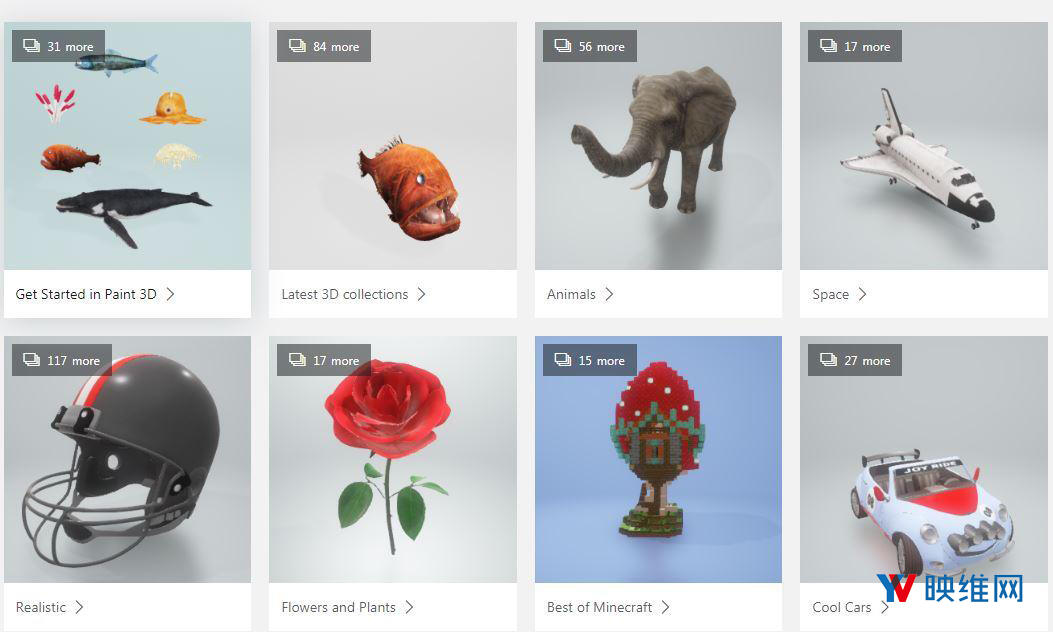Click the '15 more' badge on Minecraft tree
The image size is (1053, 632).
click(590, 360)
